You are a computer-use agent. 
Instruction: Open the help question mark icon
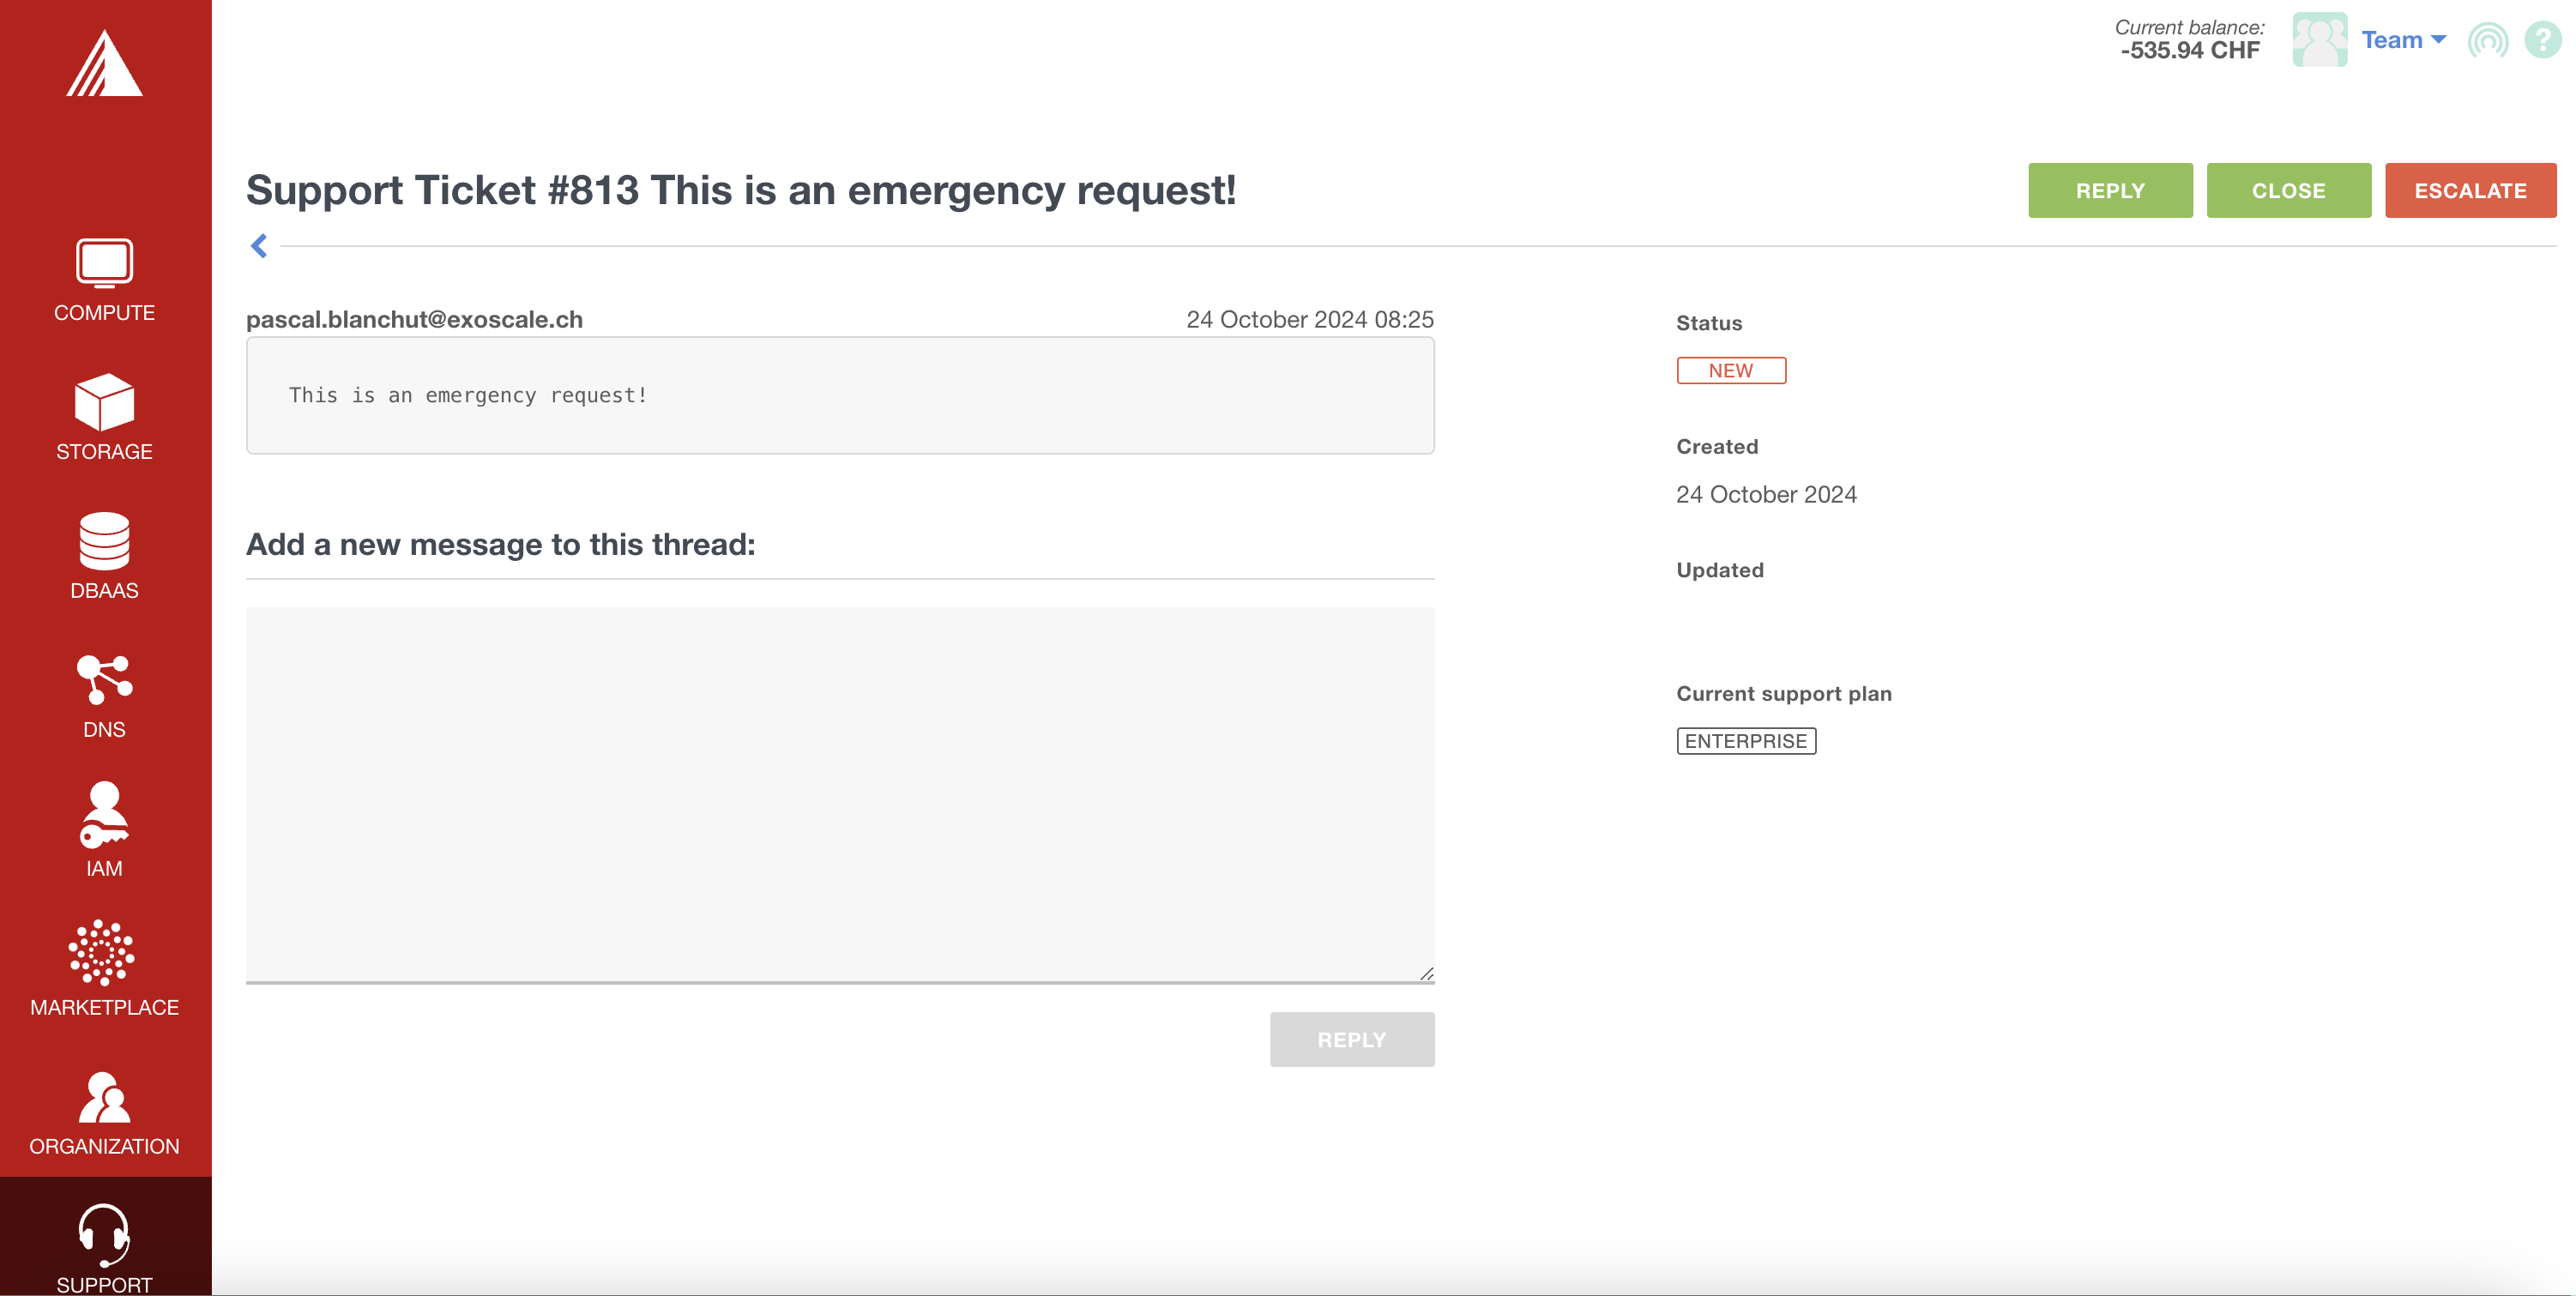click(2541, 40)
